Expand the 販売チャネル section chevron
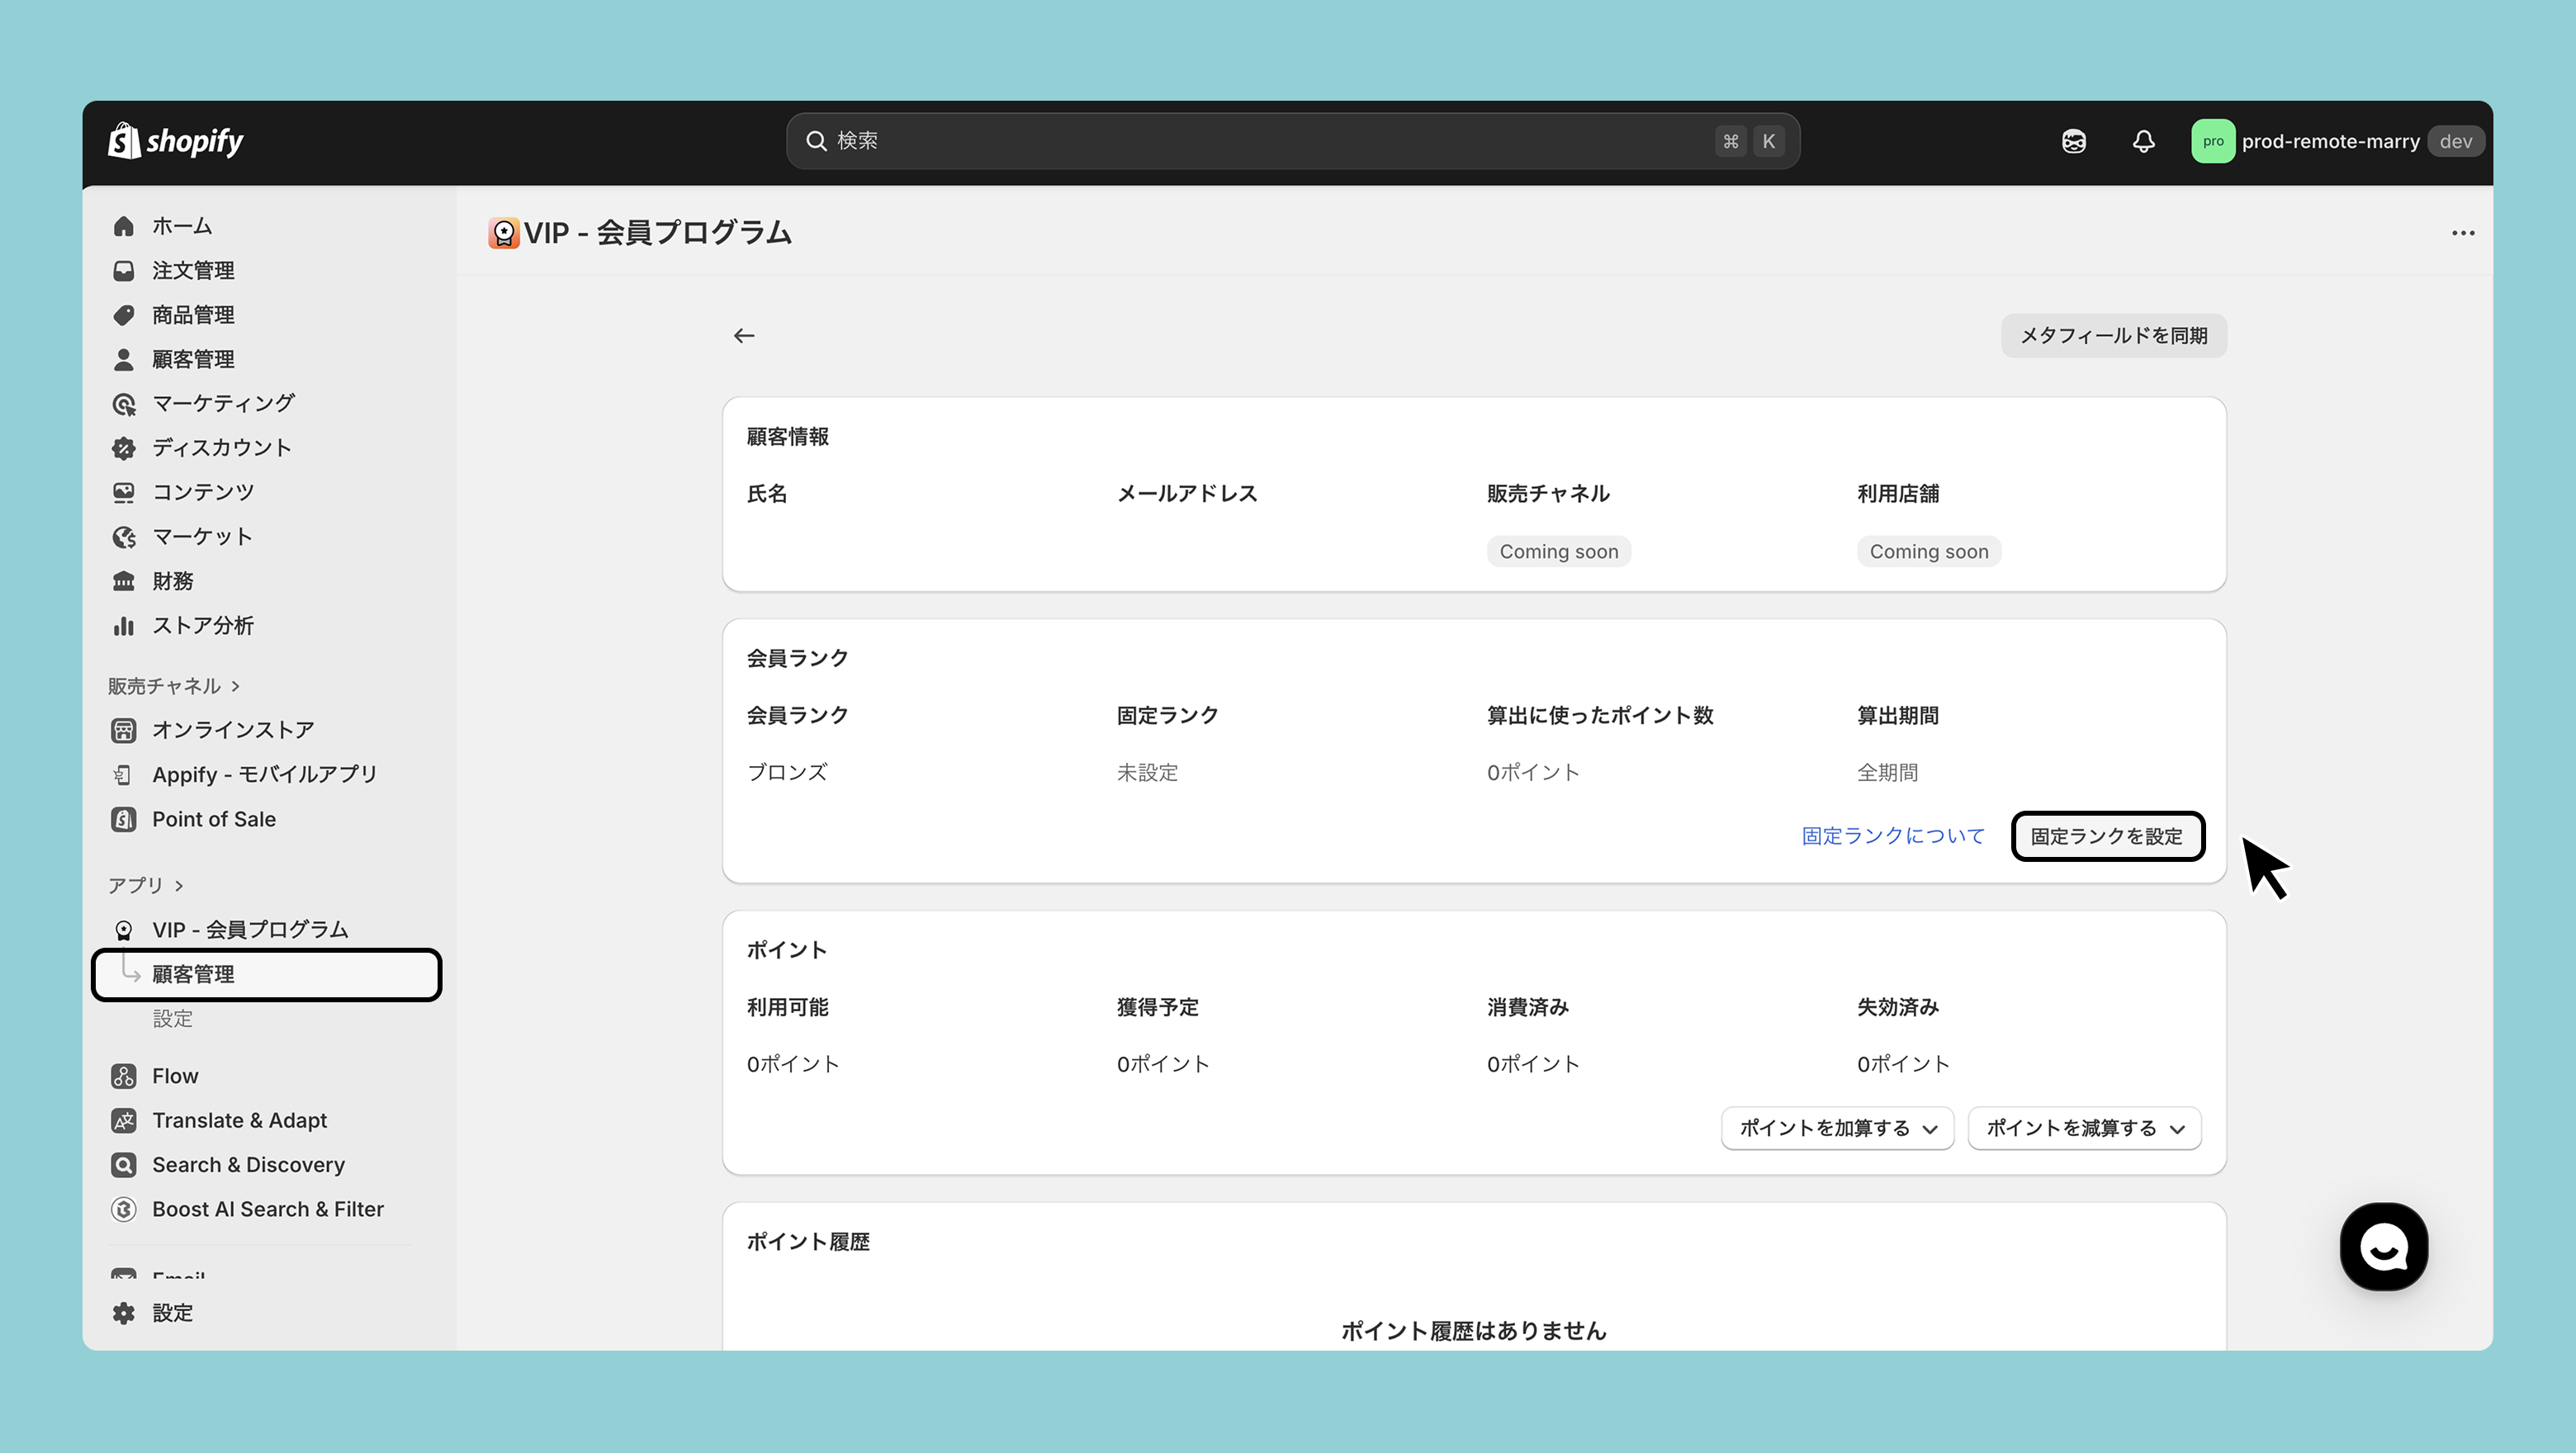The image size is (2576, 1453). pos(236,686)
